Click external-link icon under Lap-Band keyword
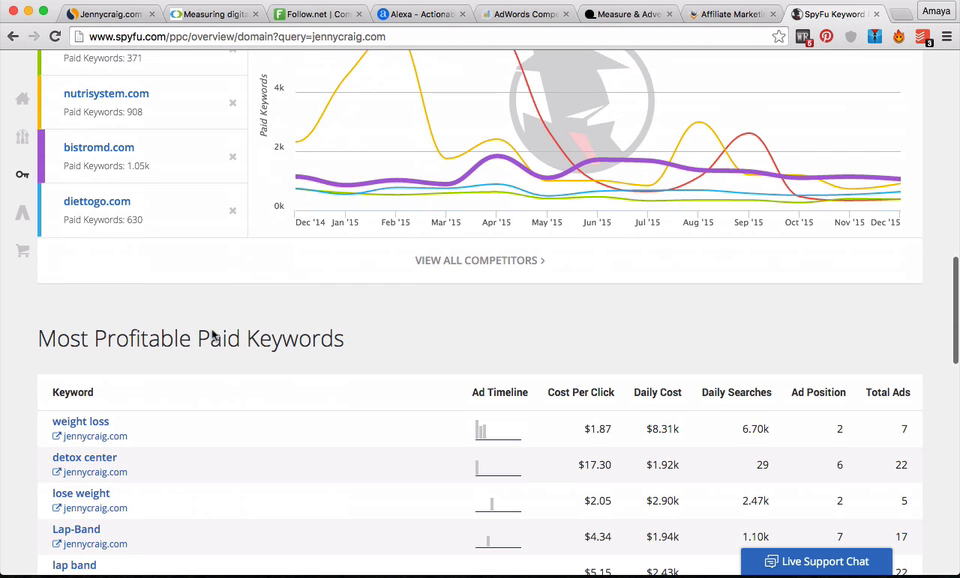 click(x=56, y=544)
